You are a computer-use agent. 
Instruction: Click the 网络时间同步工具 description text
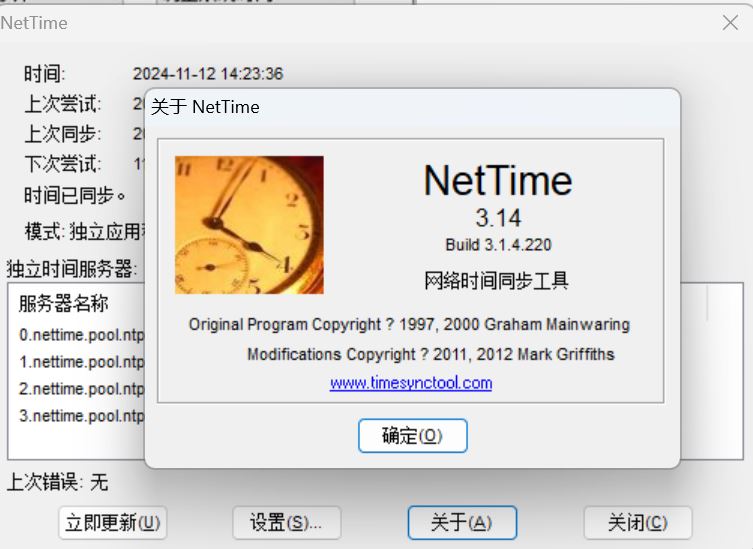(497, 280)
